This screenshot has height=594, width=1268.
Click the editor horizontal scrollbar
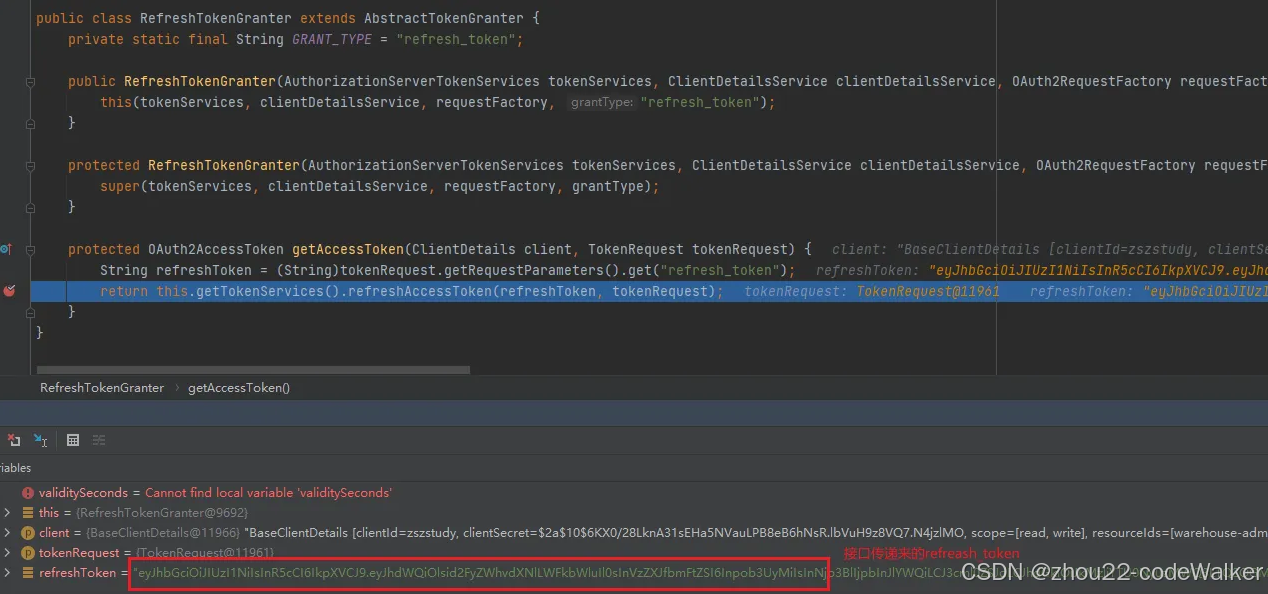coord(255,370)
